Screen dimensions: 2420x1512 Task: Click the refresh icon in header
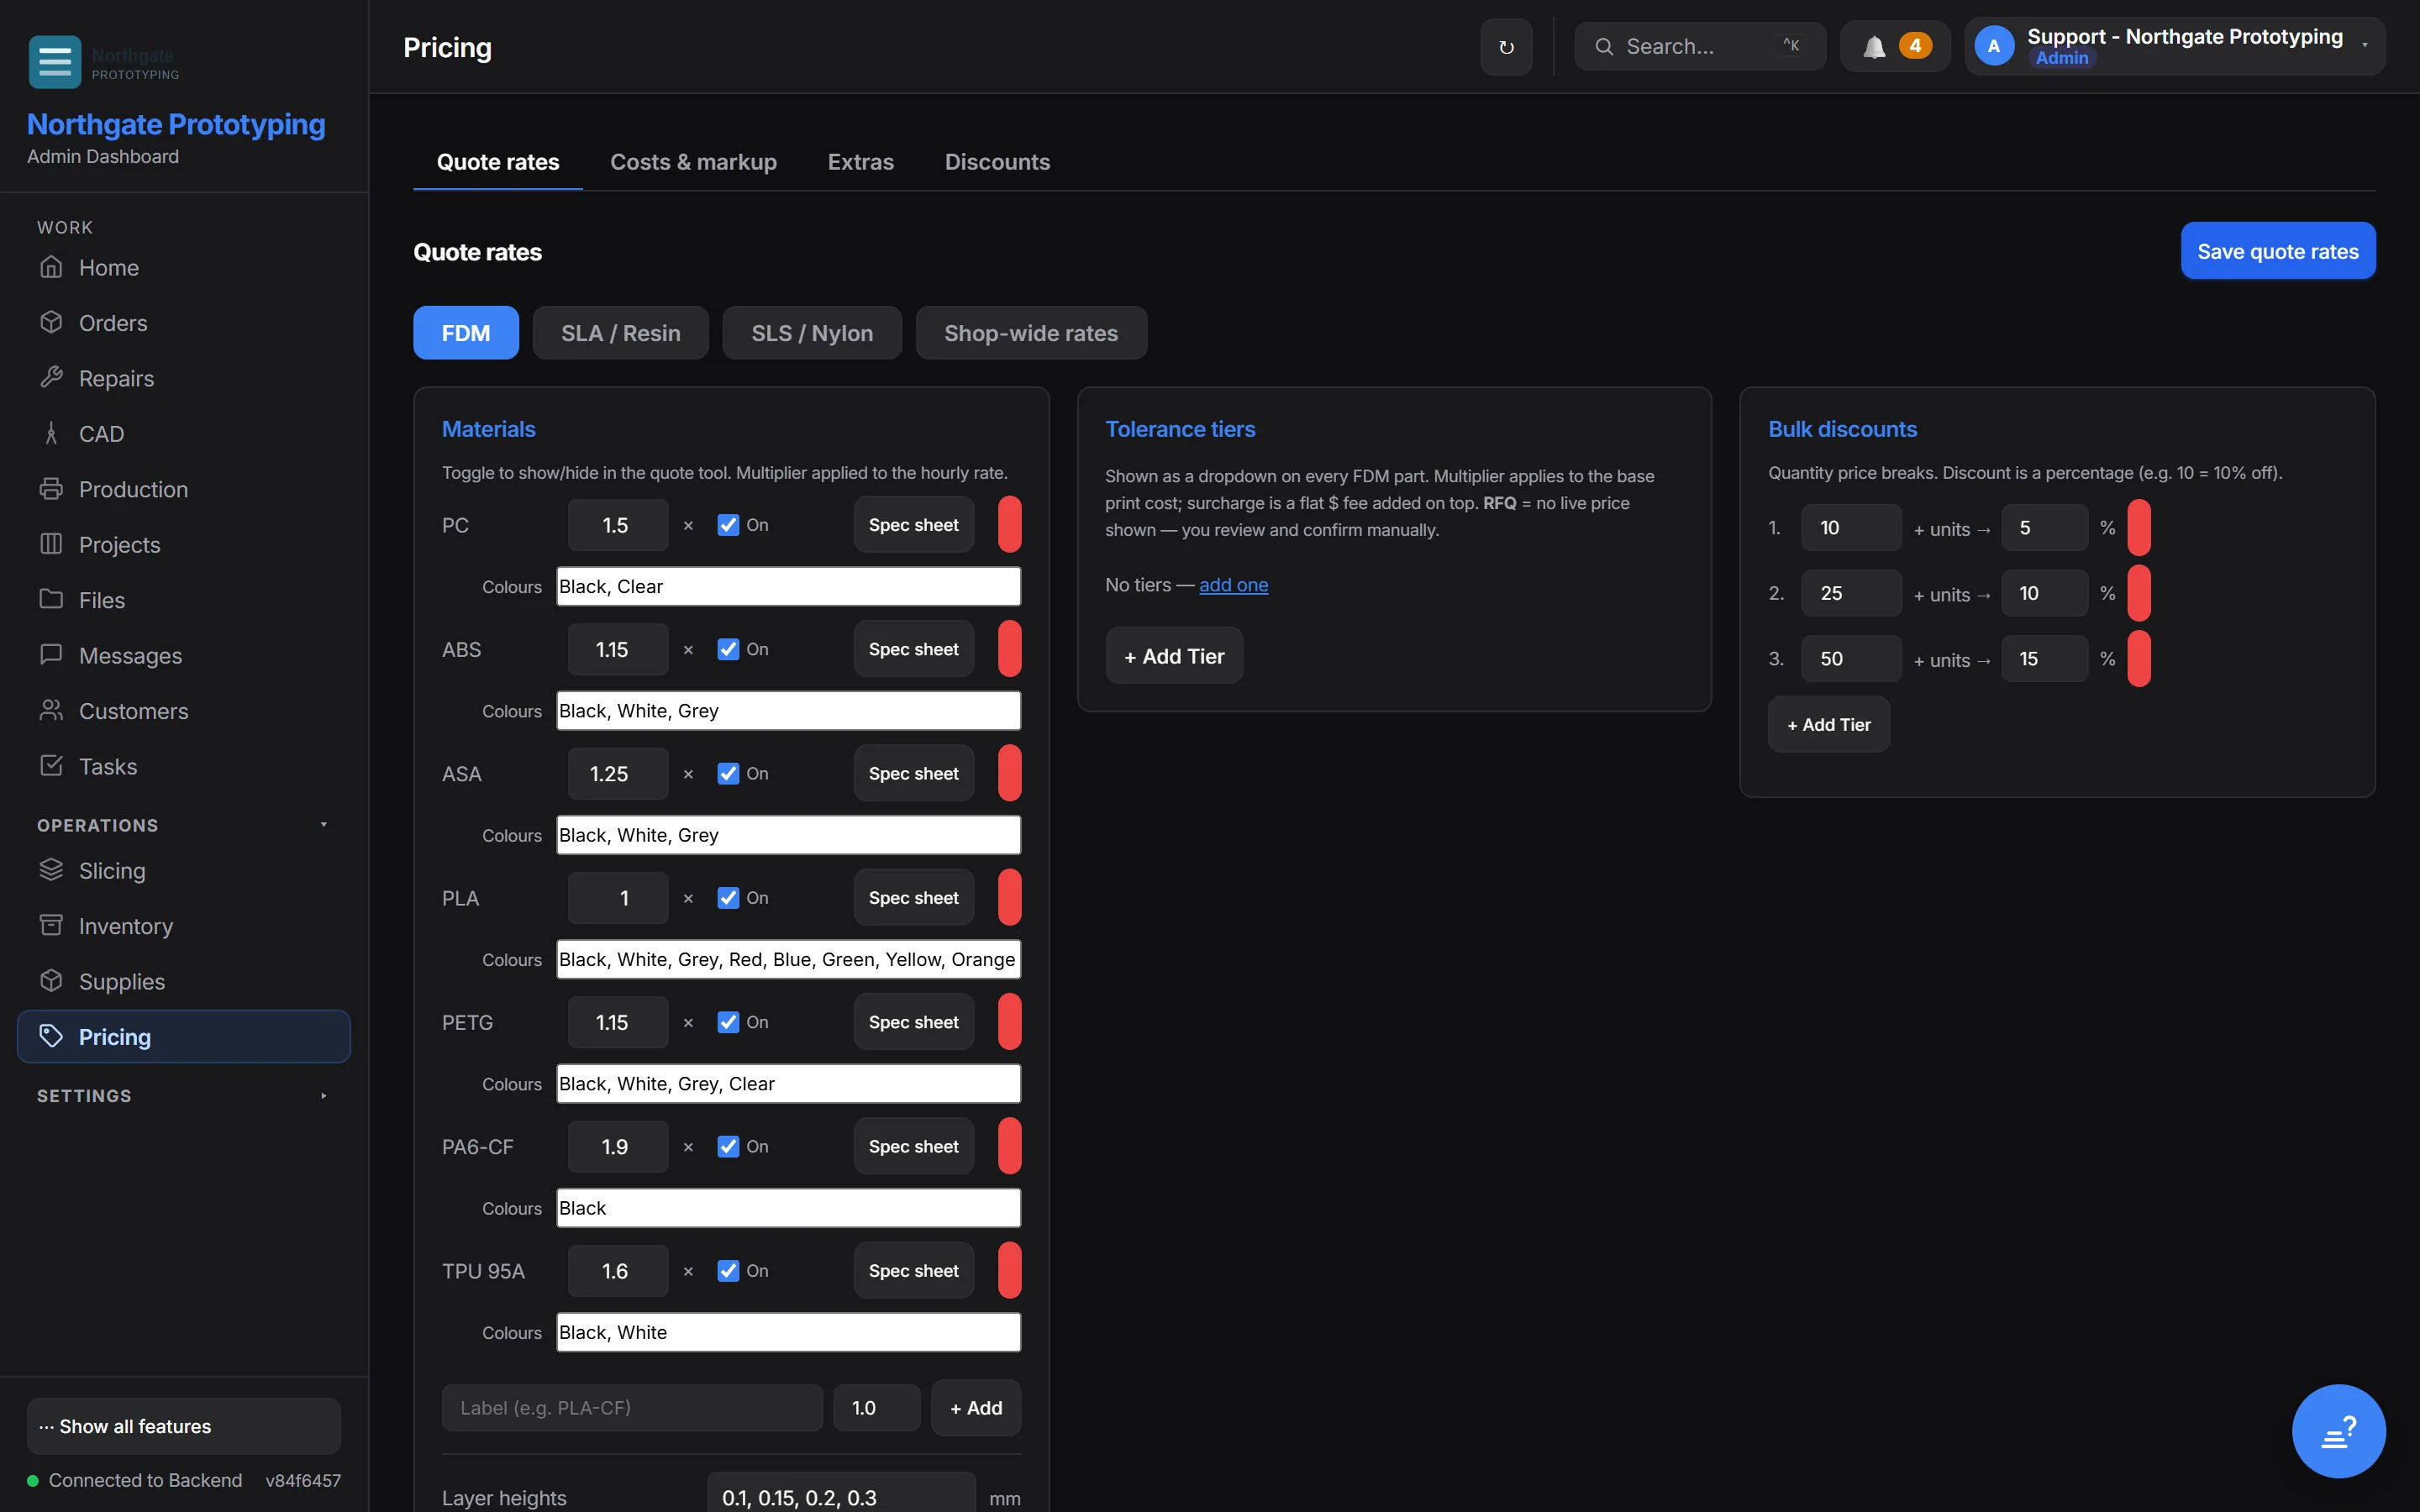pos(1506,46)
